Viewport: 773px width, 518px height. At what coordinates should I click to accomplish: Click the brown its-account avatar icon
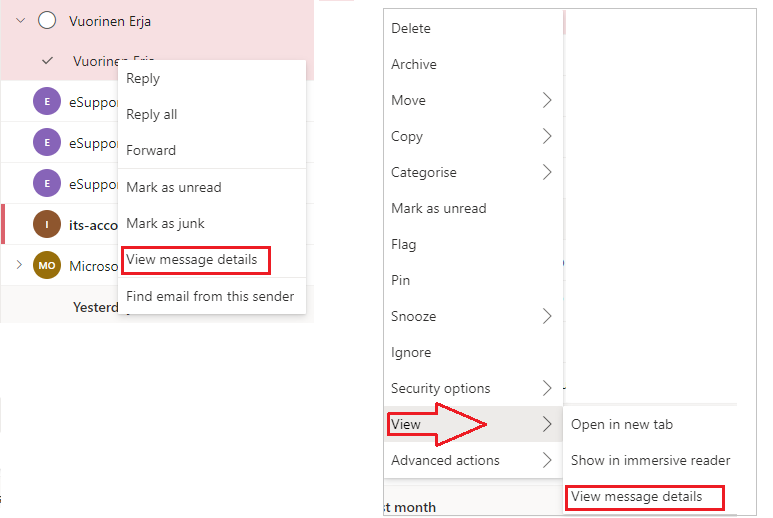click(x=47, y=224)
